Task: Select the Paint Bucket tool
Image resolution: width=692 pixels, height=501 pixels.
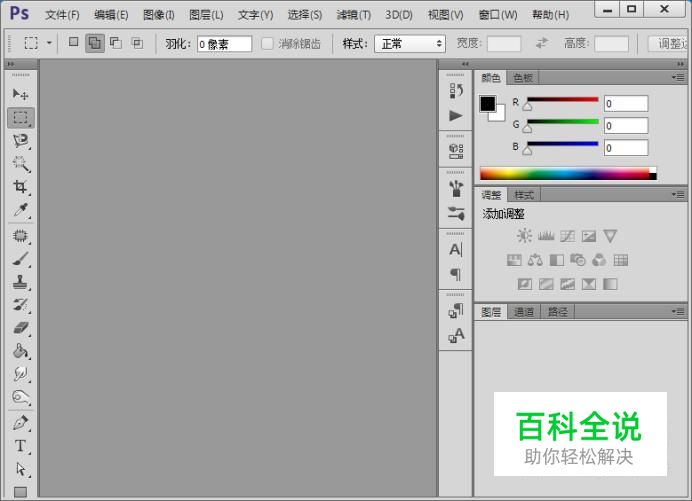Action: pyautogui.click(x=20, y=351)
